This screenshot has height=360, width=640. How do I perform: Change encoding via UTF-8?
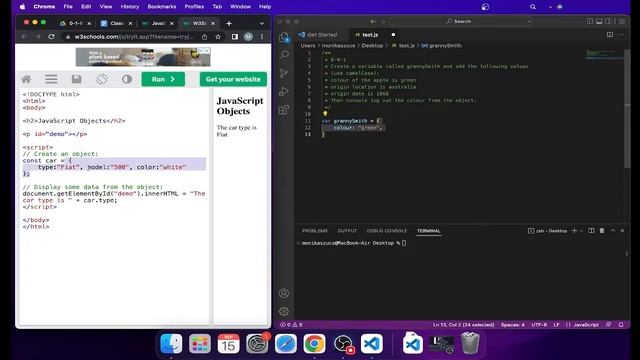539,325
